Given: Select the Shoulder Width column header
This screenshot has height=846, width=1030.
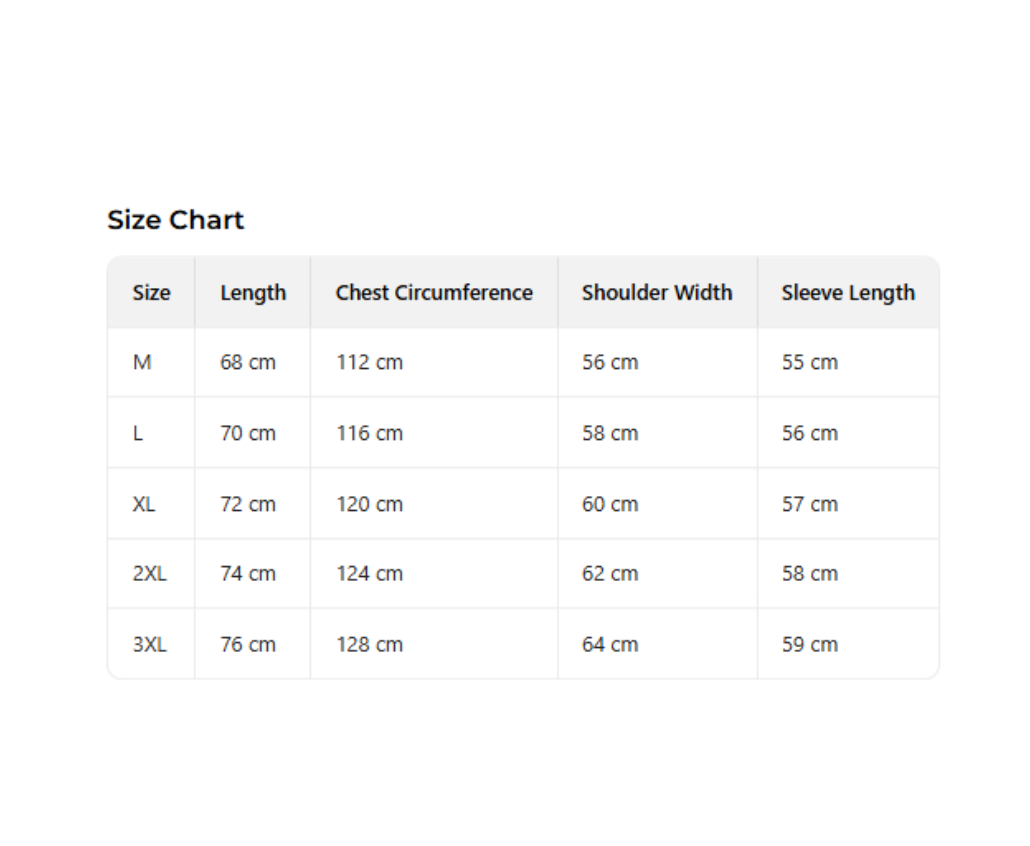Looking at the screenshot, I should [x=657, y=293].
